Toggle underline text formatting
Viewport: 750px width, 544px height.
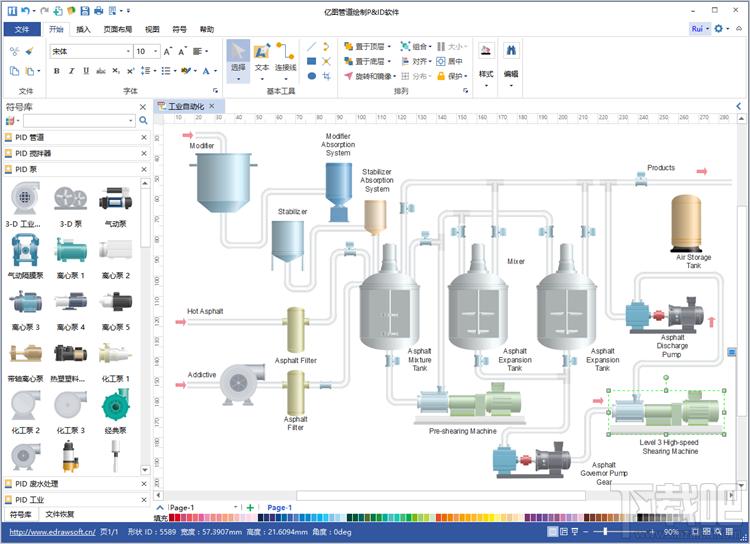86,71
